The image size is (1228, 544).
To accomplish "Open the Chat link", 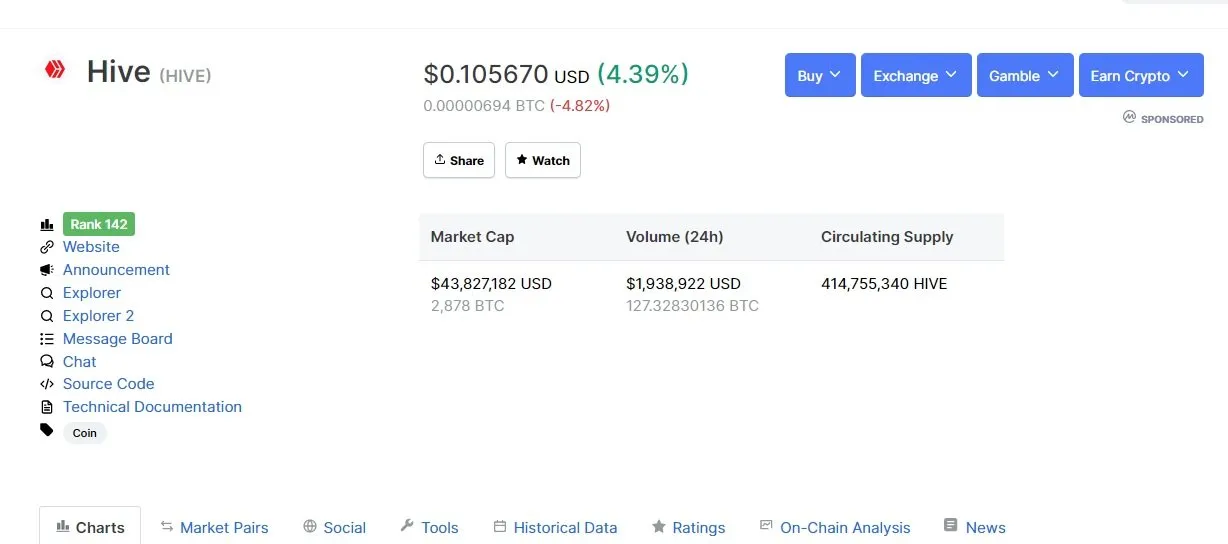I will 80,362.
